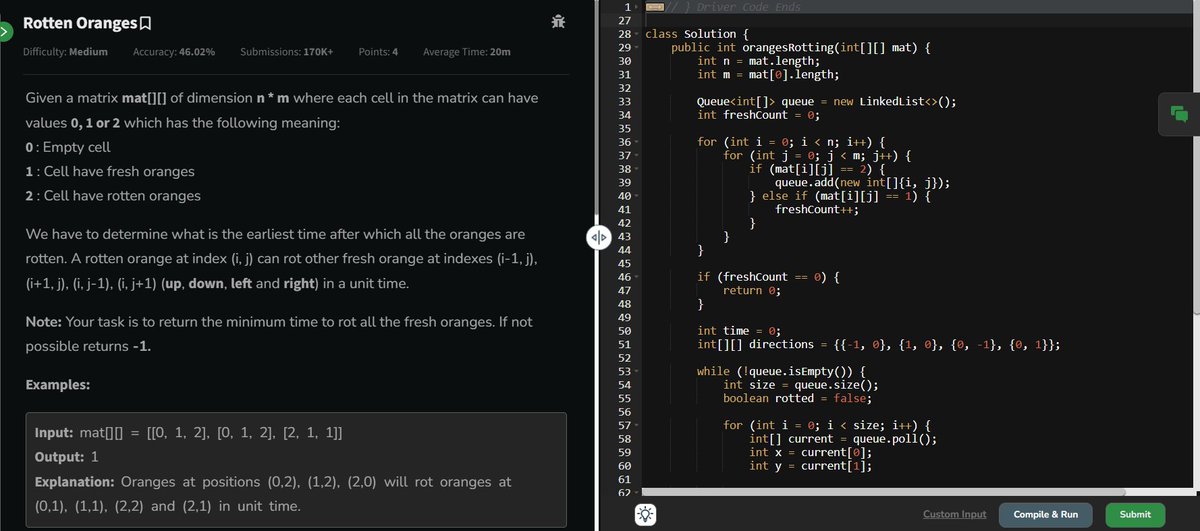Viewport: 1200px width, 531px height.
Task: Place cursor on 'int time = 0;'
Action: pyautogui.click(x=738, y=330)
